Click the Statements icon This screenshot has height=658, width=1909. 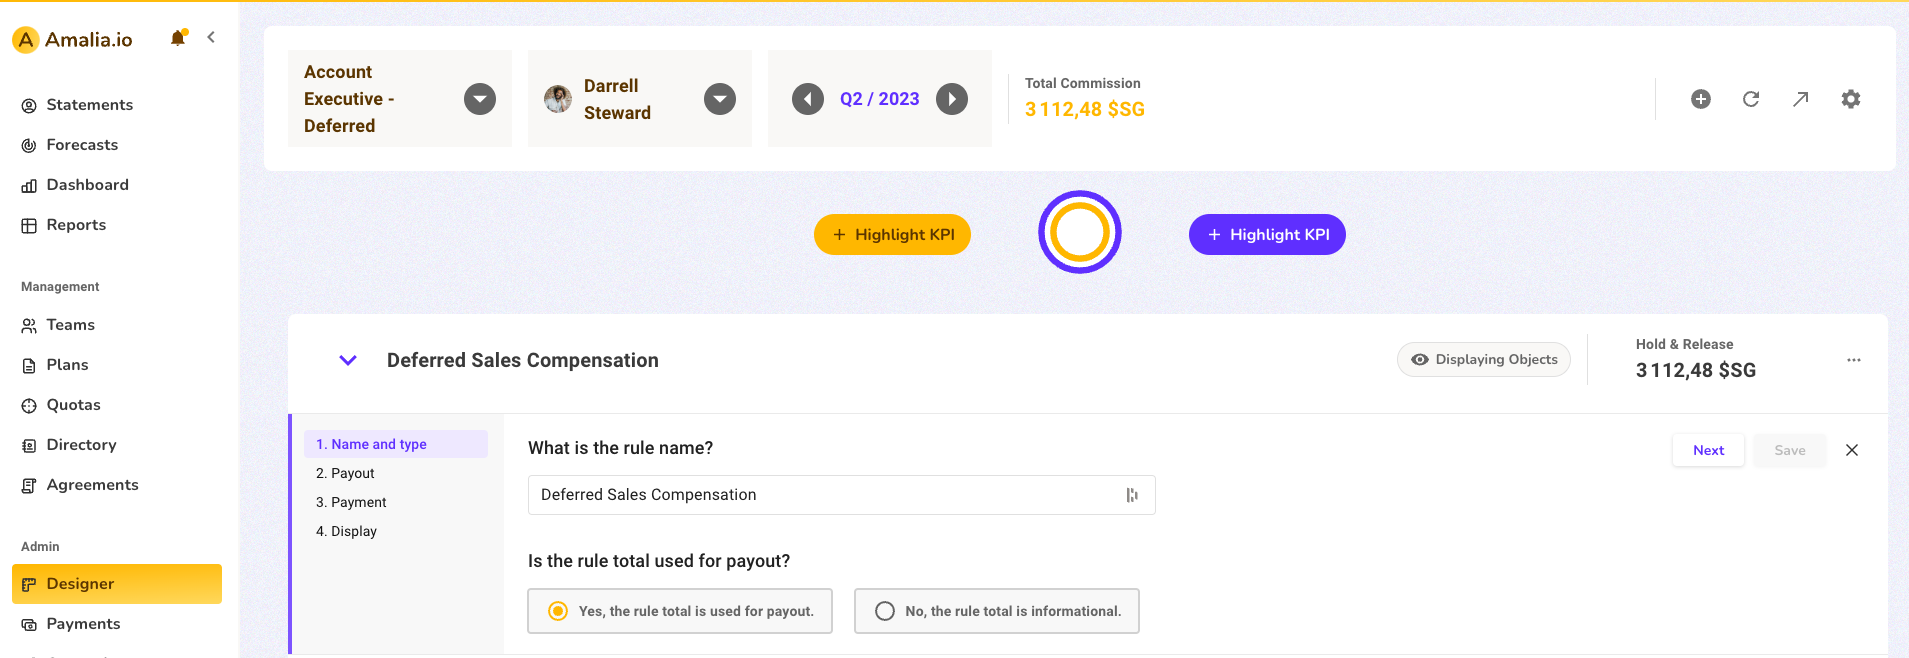click(29, 106)
